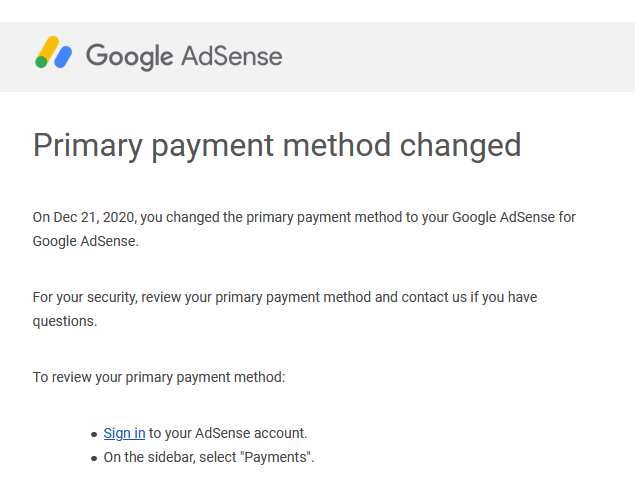
Task: Click the bullet dot before Sign in
Action: point(94,434)
